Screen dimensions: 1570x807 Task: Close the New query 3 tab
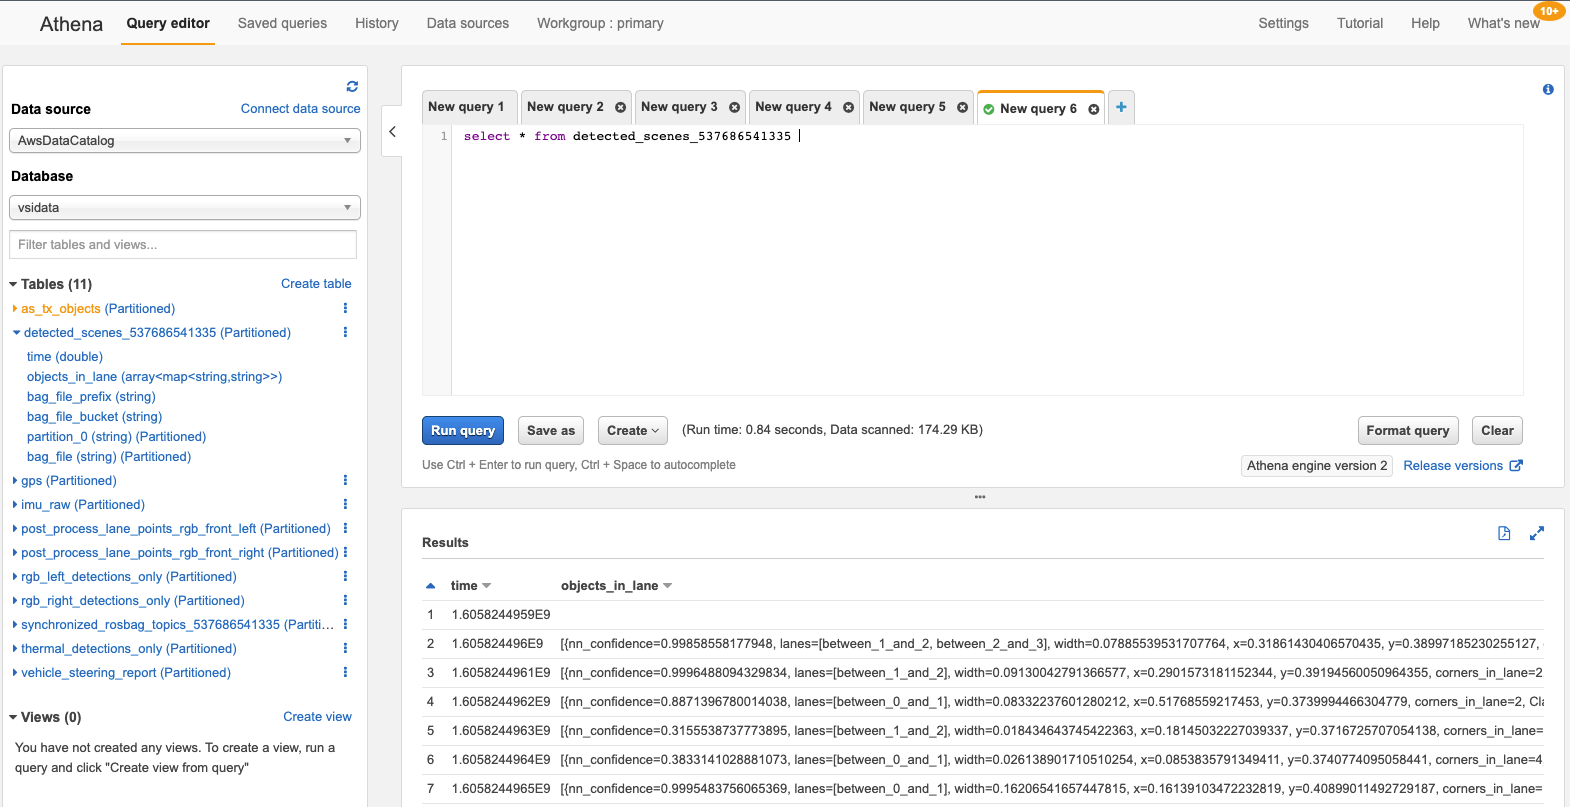pyautogui.click(x=735, y=108)
